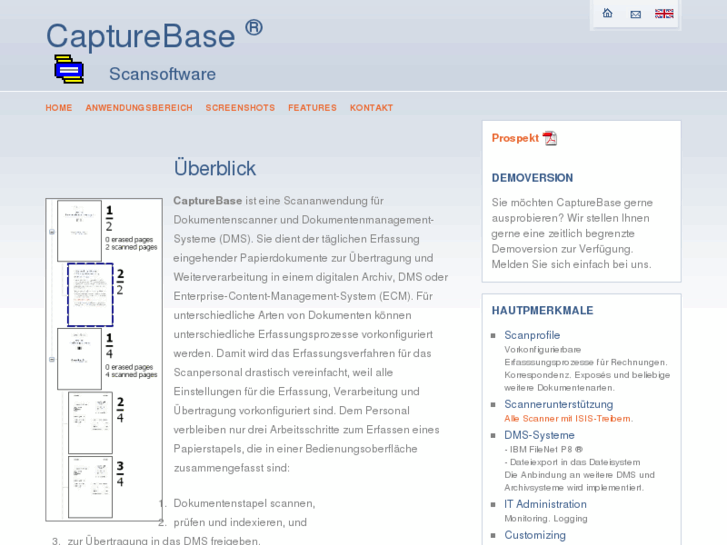Select FEATURES in the navigation
727x545 pixels.
point(312,108)
